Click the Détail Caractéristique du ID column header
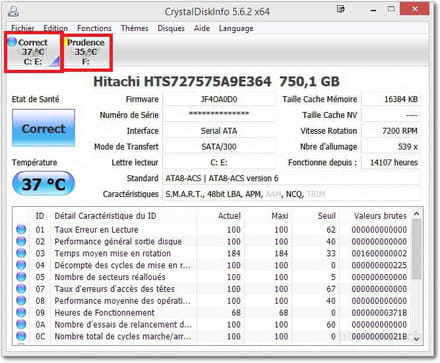440x363 pixels. coord(105,216)
